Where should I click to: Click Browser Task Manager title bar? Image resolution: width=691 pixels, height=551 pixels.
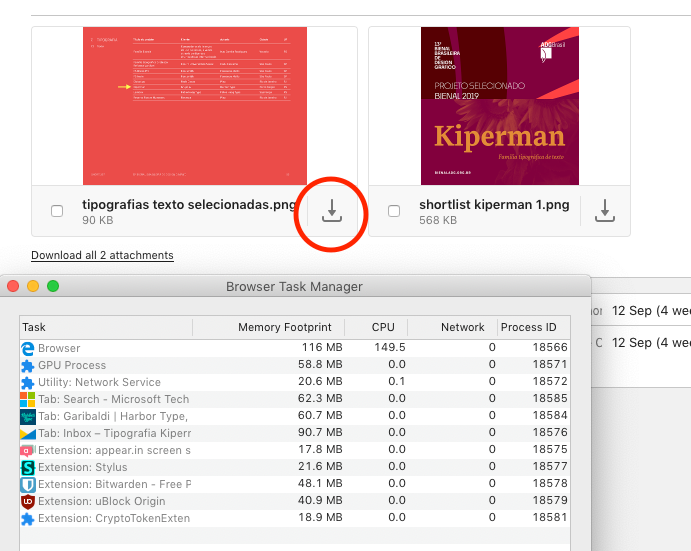coord(294,287)
